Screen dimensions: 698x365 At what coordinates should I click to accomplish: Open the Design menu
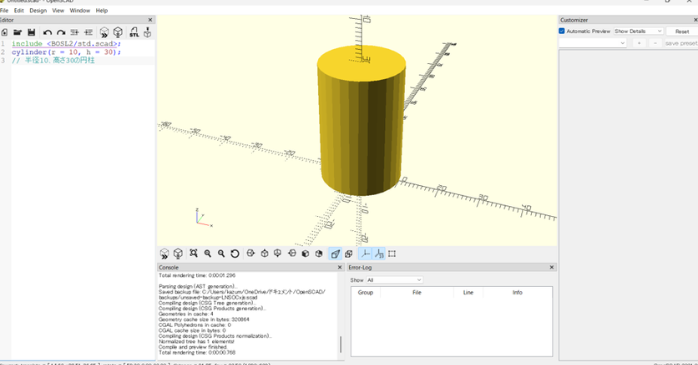tap(38, 10)
